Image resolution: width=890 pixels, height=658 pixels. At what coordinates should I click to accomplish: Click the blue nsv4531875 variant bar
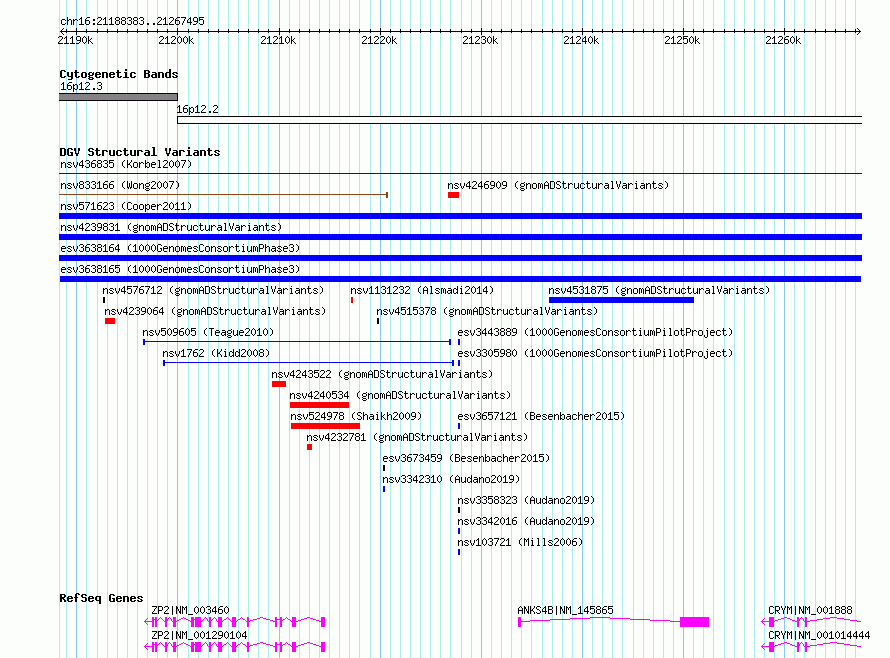621,300
